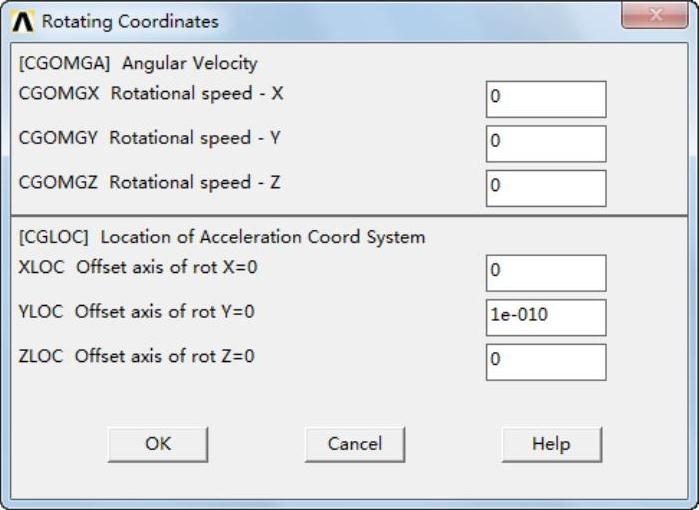Click the ZLOC offset input field
The height and width of the screenshot is (510, 699).
tap(546, 361)
